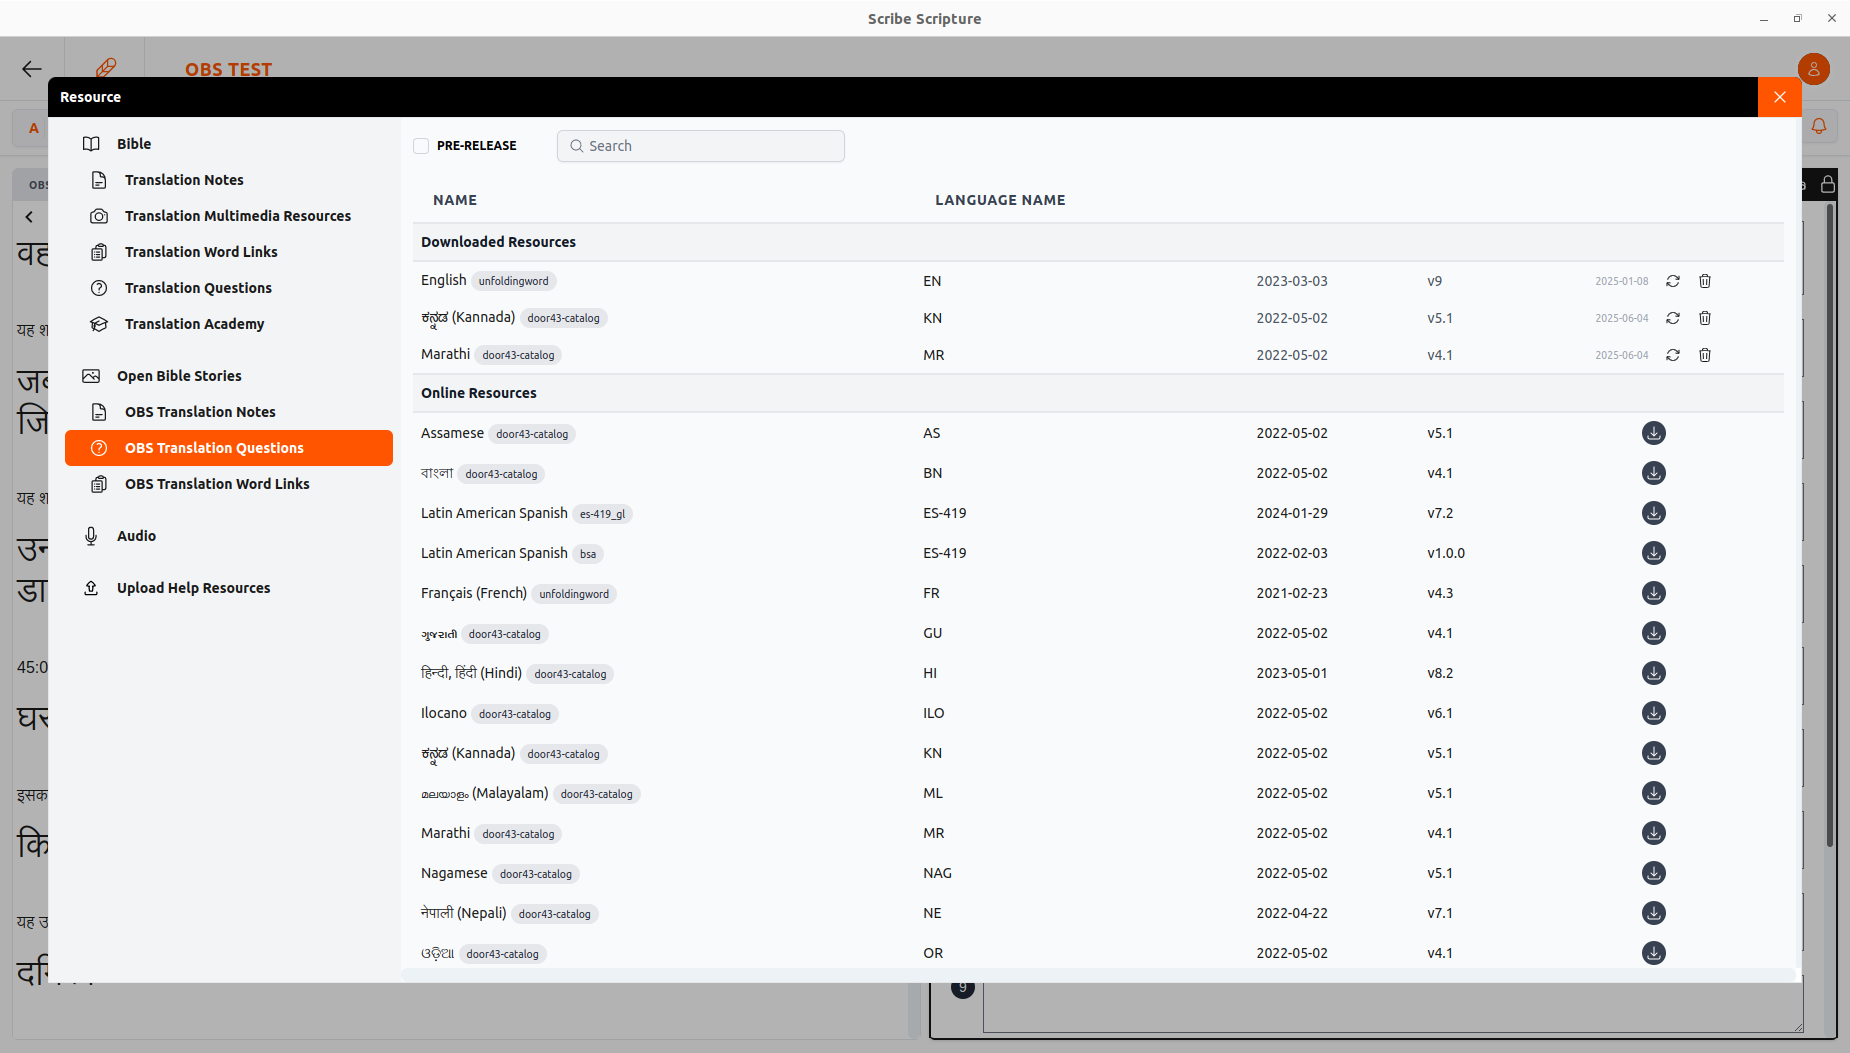Open notifications with the bell icon
Viewport: 1850px width, 1053px height.
coord(1819,126)
